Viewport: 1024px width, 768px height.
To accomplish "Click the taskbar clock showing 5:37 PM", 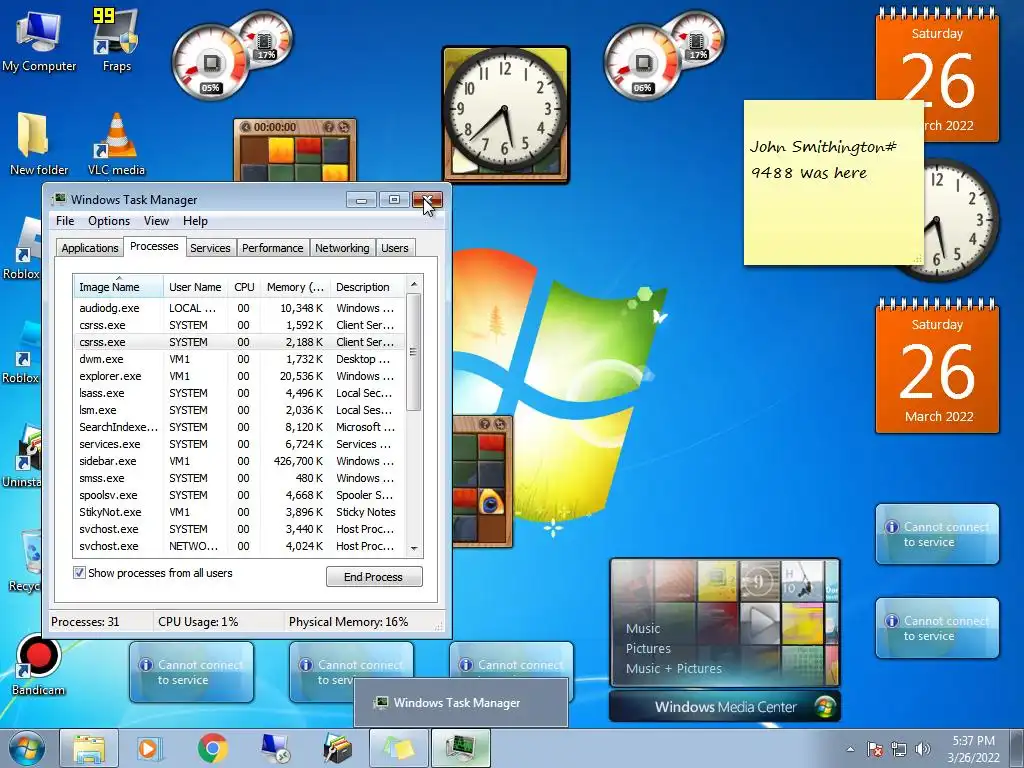I will point(973,749).
